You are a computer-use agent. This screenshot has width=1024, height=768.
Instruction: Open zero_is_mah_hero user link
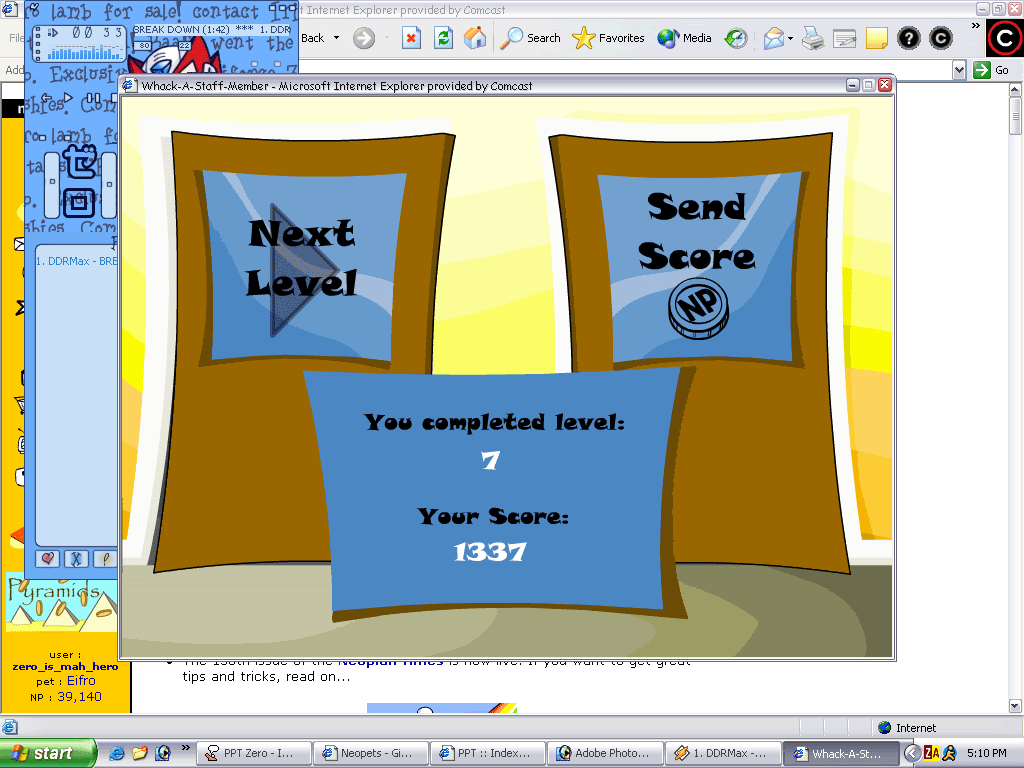(x=65, y=667)
